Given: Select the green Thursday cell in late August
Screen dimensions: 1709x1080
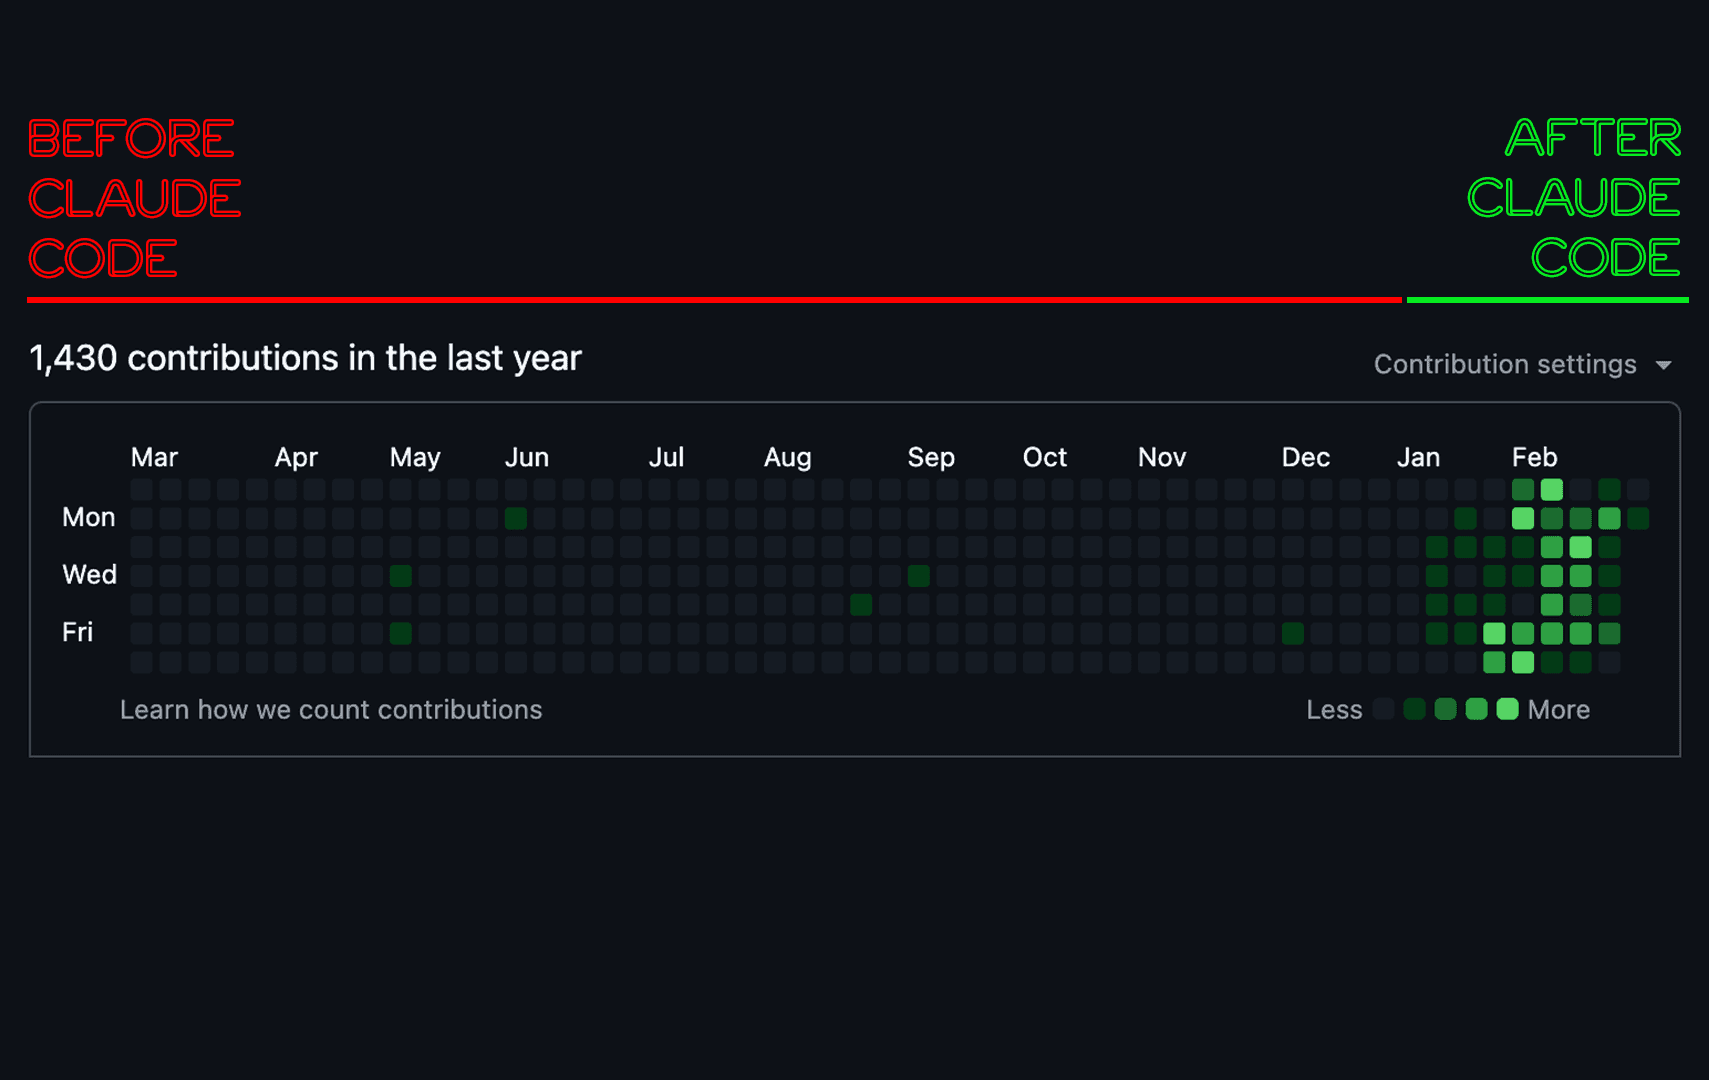Looking at the screenshot, I should (x=861, y=604).
